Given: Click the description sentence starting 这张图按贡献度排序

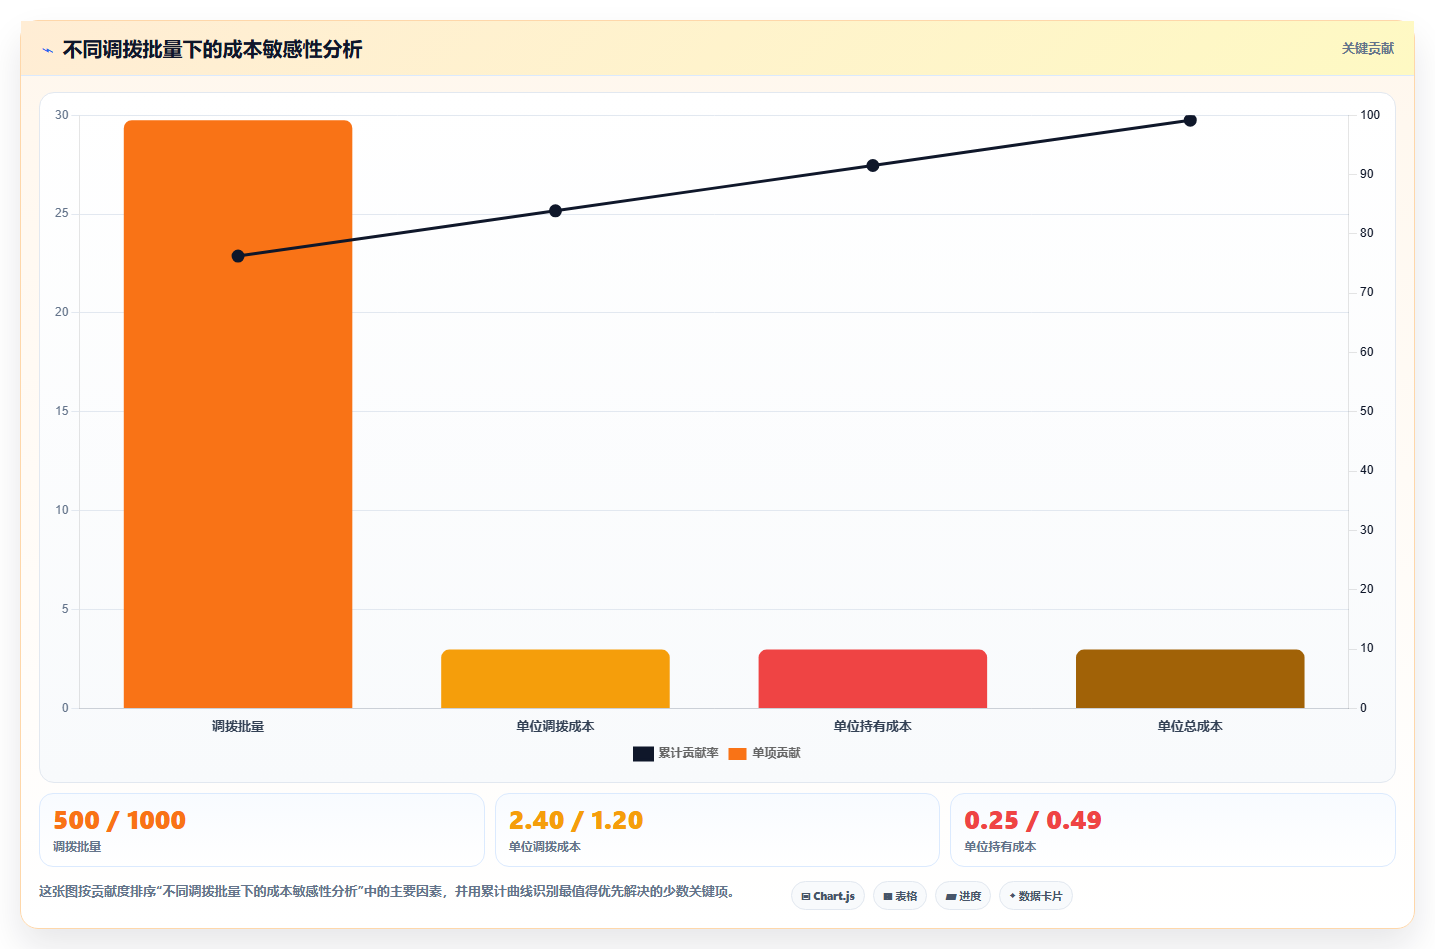Looking at the screenshot, I should (x=386, y=891).
